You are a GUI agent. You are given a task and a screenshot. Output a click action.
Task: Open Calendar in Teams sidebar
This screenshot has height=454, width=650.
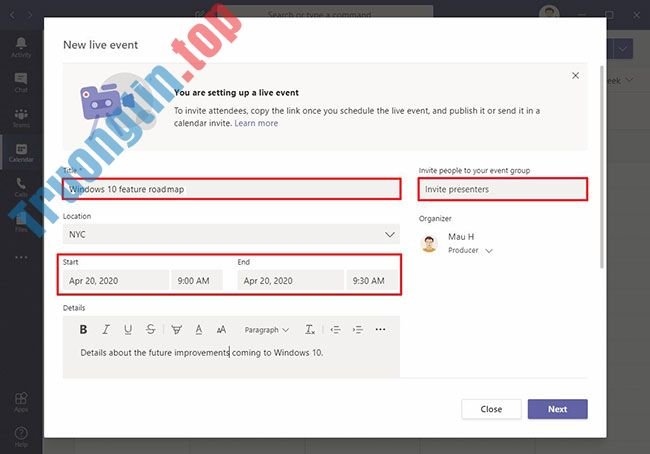[21, 153]
